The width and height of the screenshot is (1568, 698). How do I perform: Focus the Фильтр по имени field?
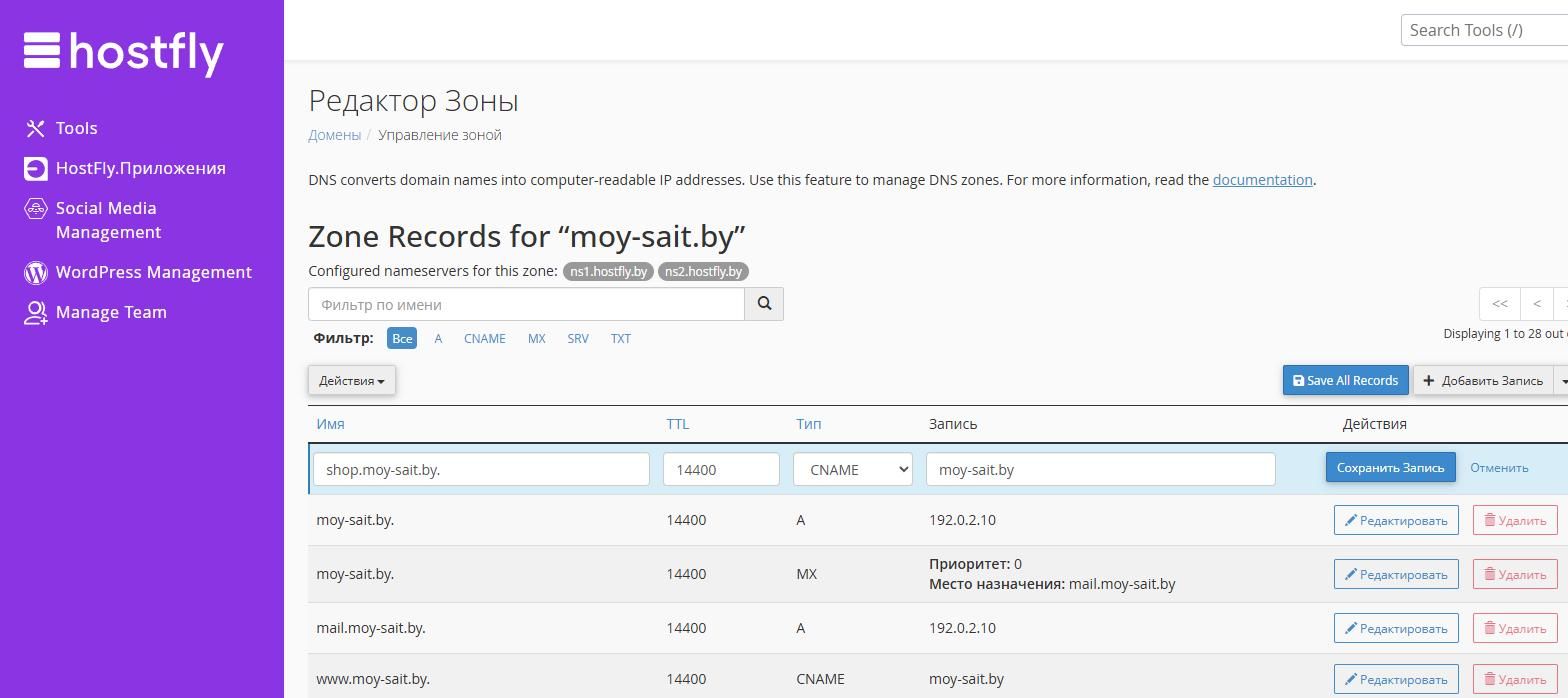[526, 304]
